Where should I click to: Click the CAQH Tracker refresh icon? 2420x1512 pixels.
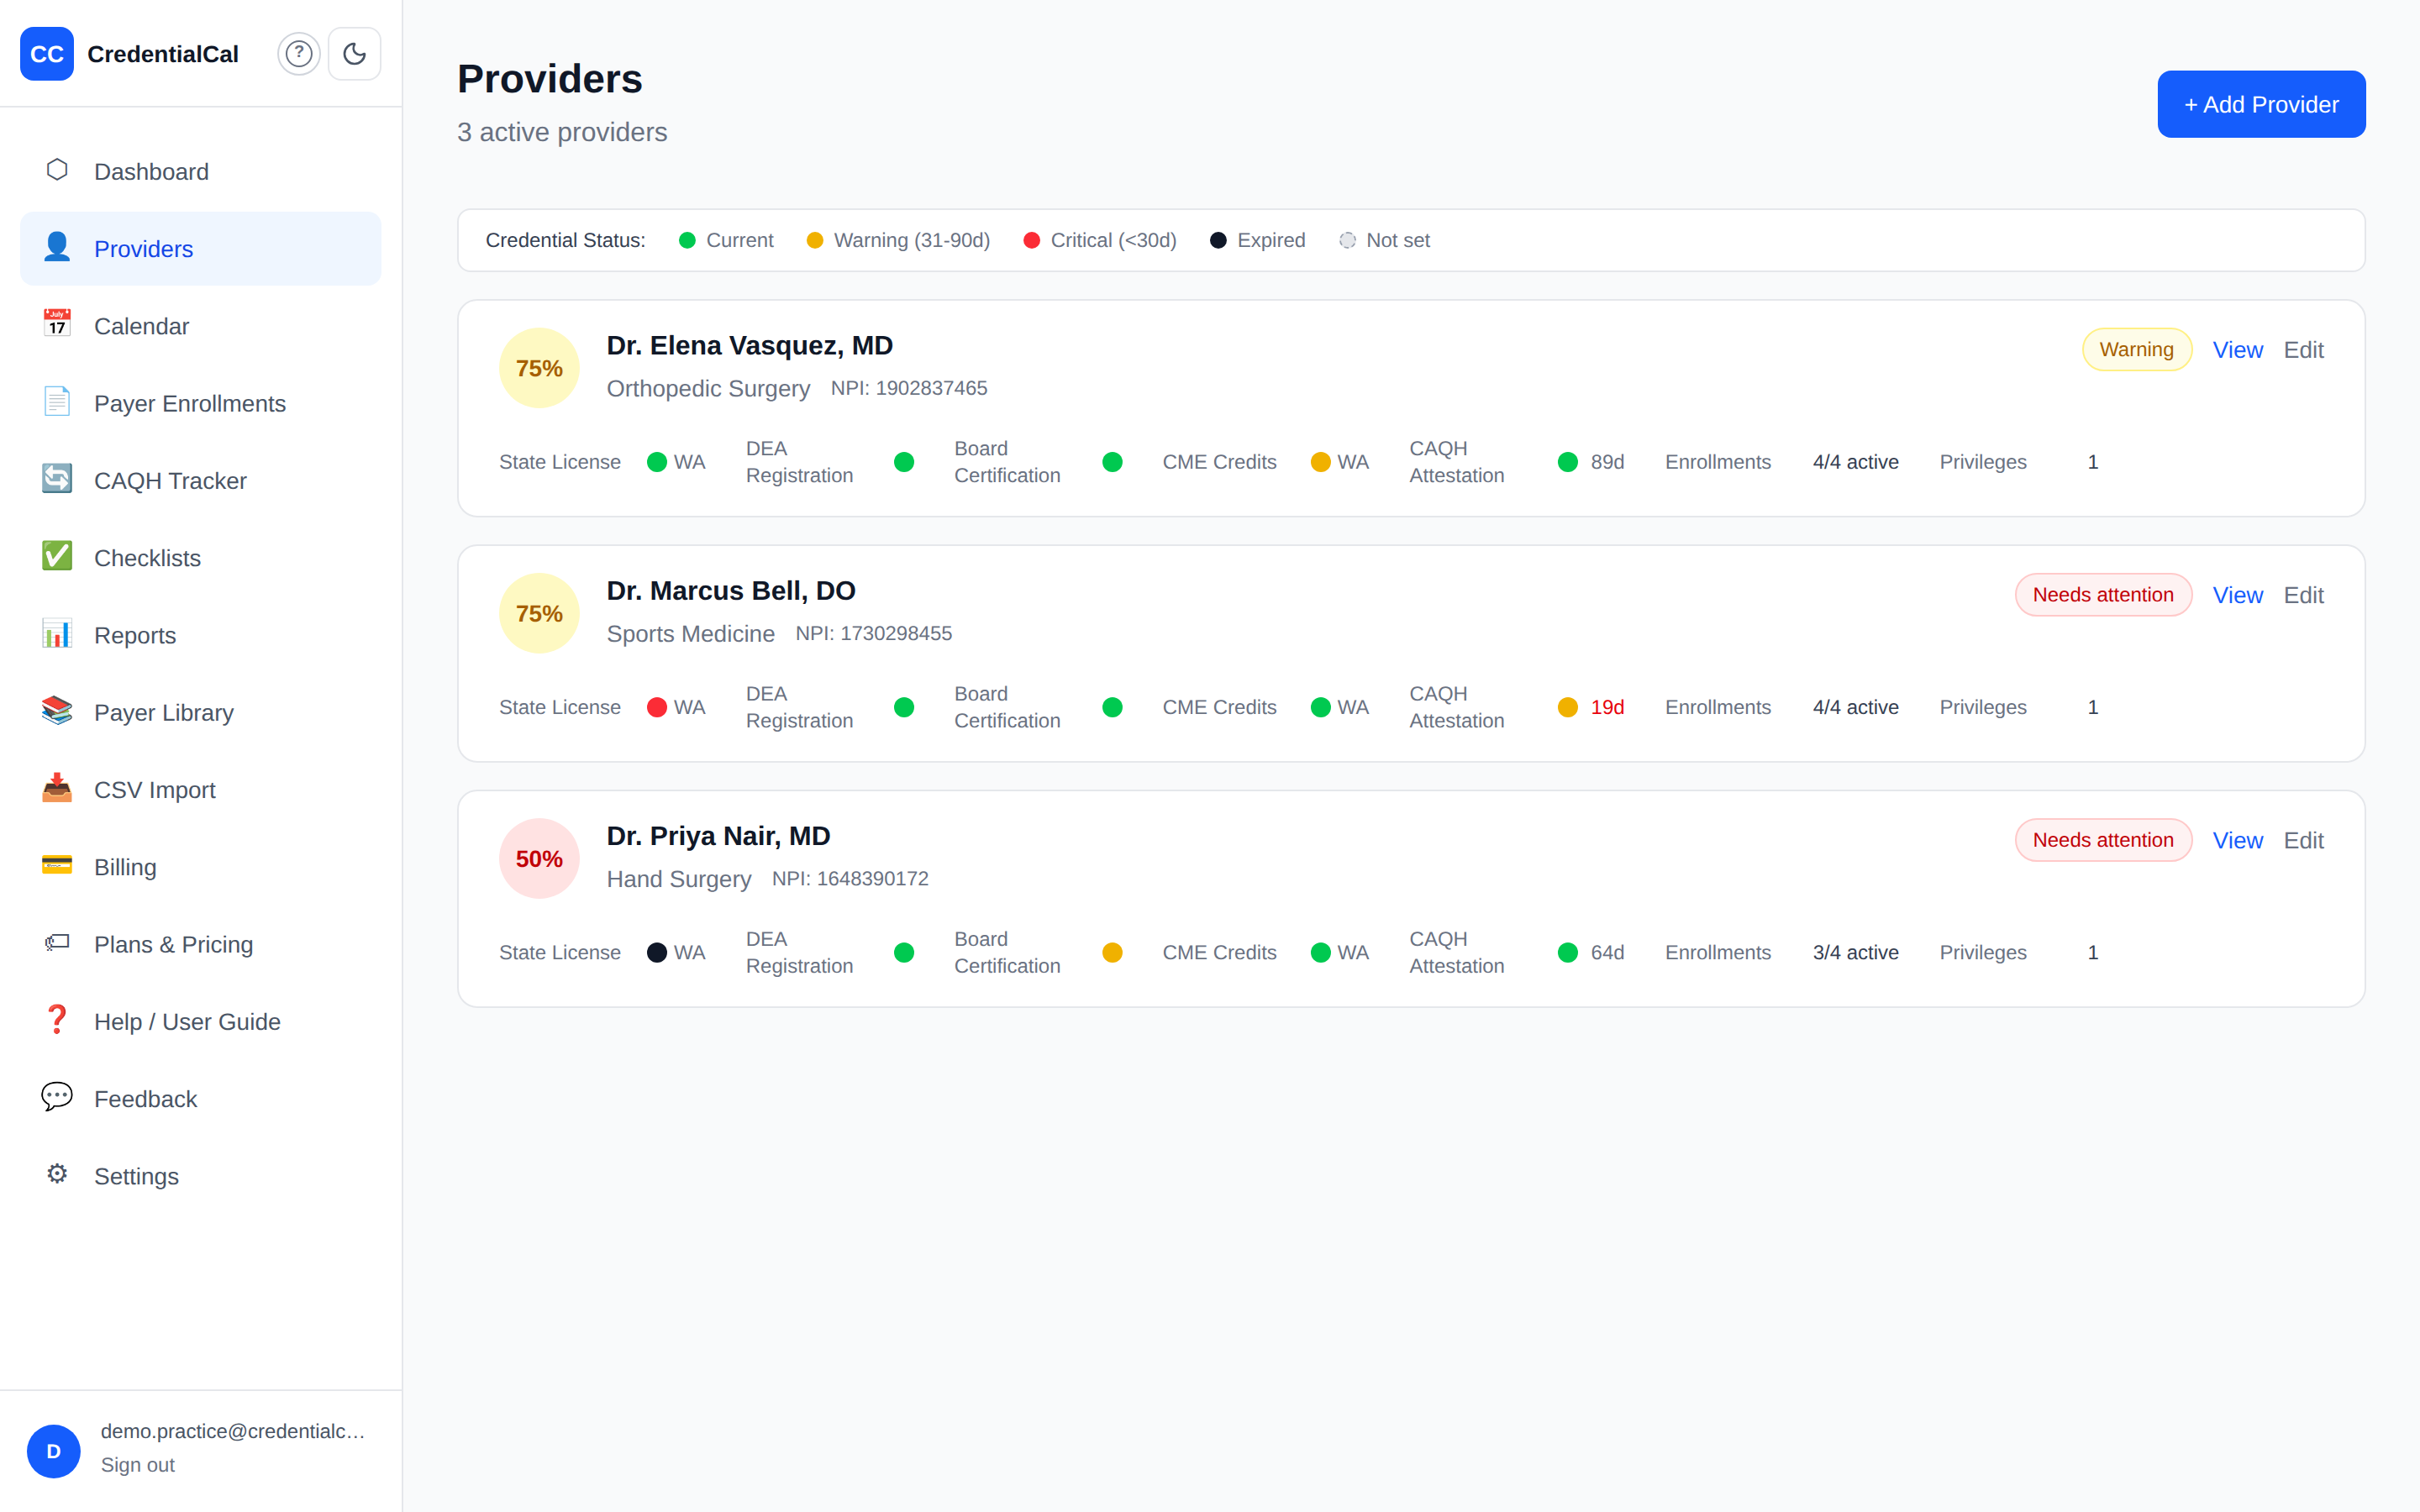pyautogui.click(x=57, y=479)
